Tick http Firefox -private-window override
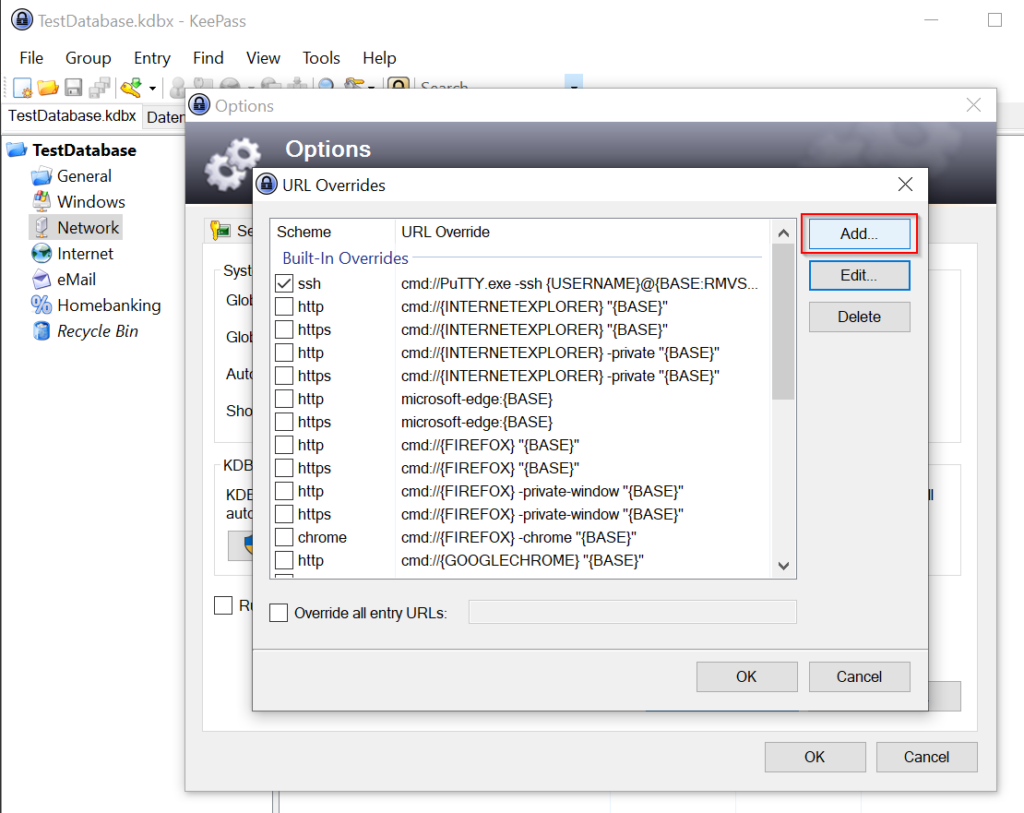The image size is (1024, 813). [284, 491]
